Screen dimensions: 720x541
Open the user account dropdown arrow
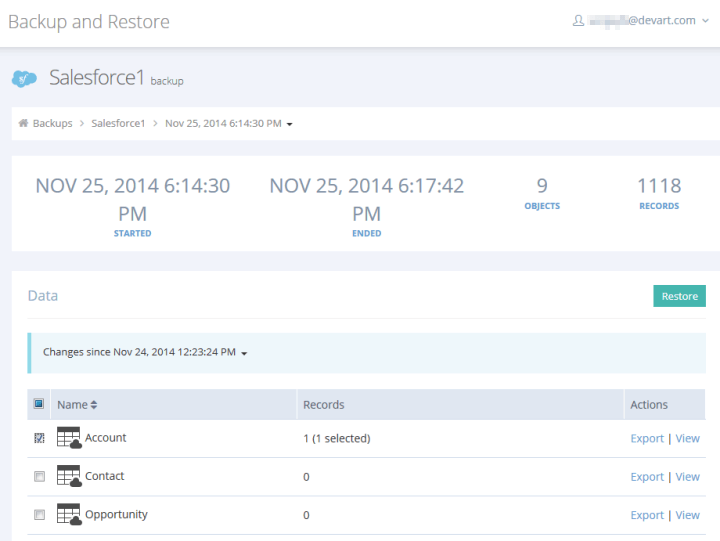[705, 21]
